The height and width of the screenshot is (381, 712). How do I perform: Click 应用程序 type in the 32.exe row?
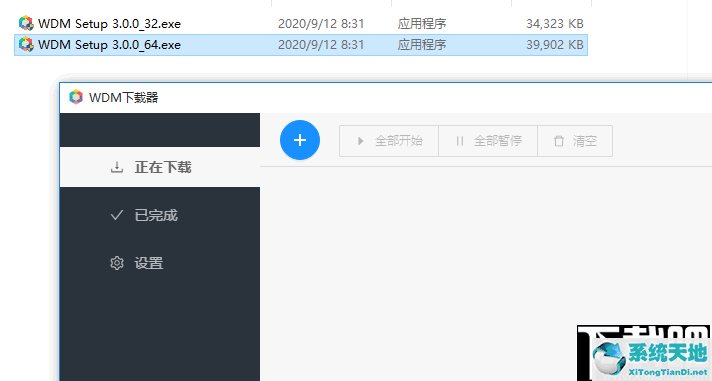click(x=422, y=24)
